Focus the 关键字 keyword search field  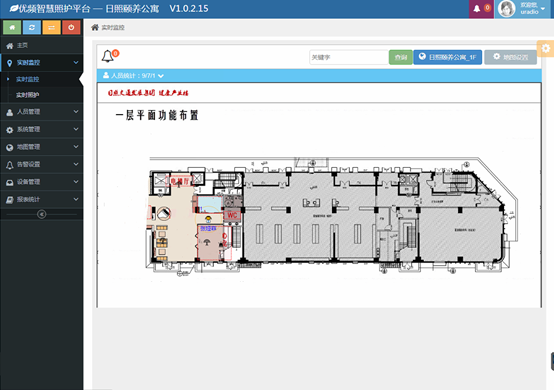349,57
